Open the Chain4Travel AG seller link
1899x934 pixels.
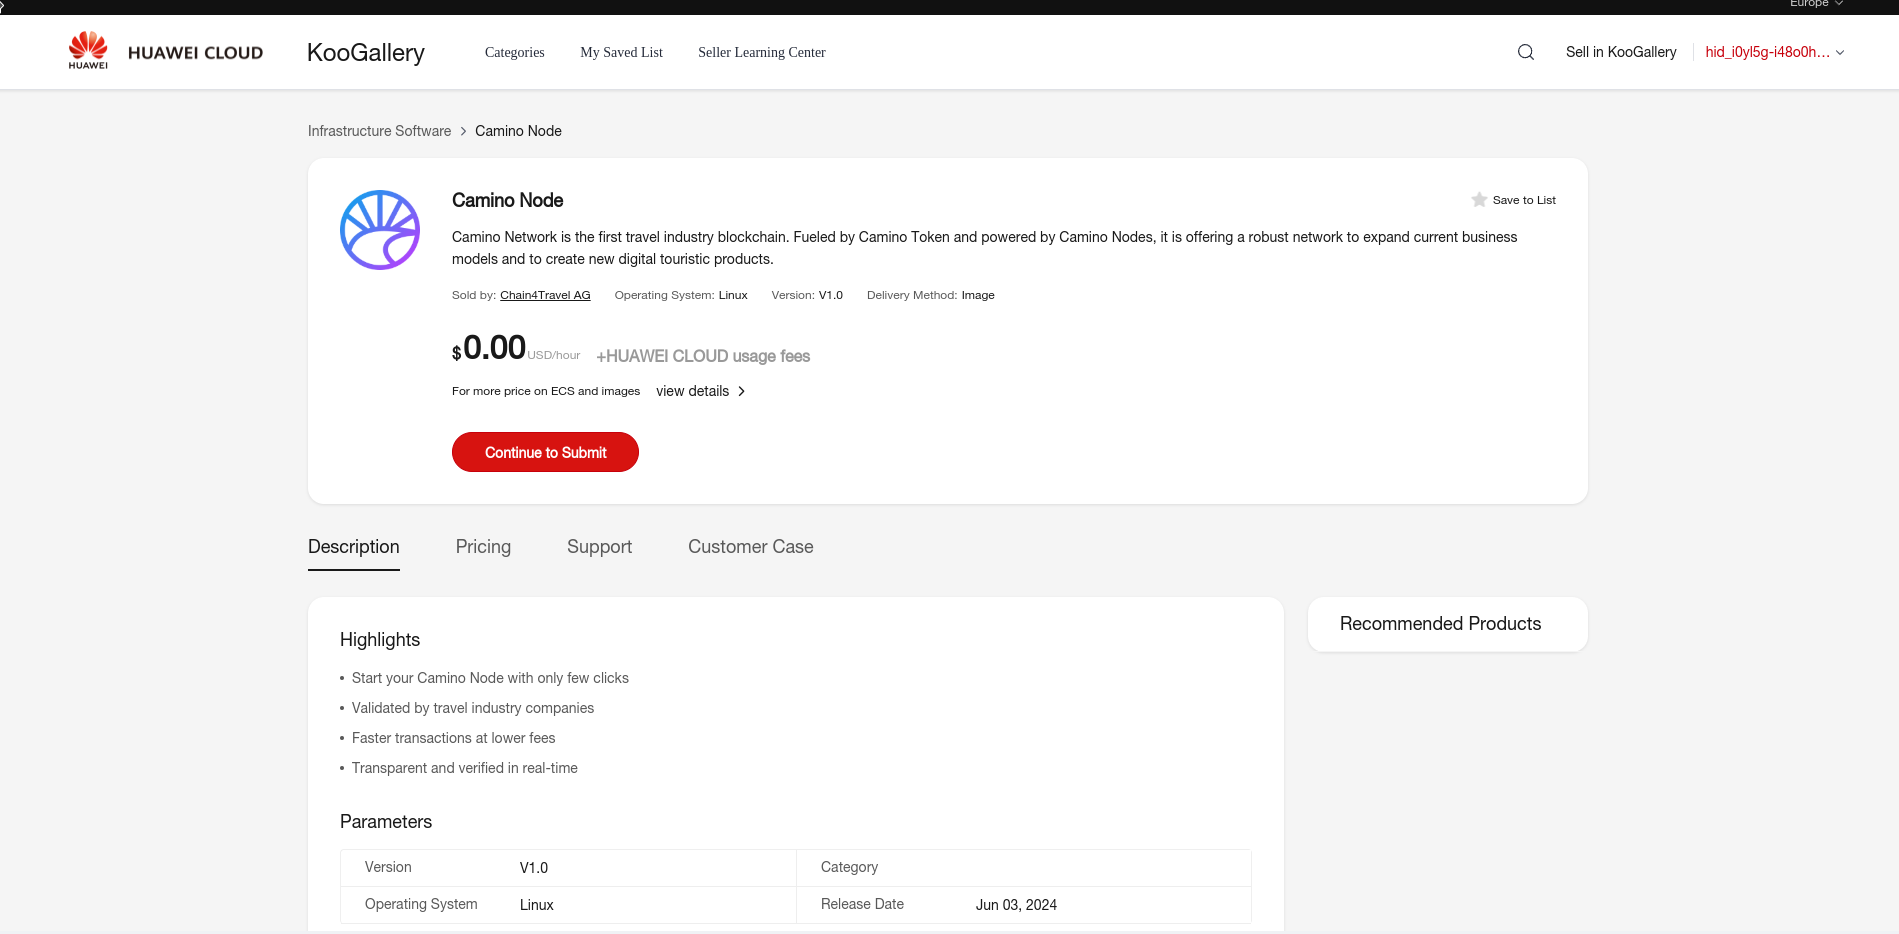(x=545, y=295)
